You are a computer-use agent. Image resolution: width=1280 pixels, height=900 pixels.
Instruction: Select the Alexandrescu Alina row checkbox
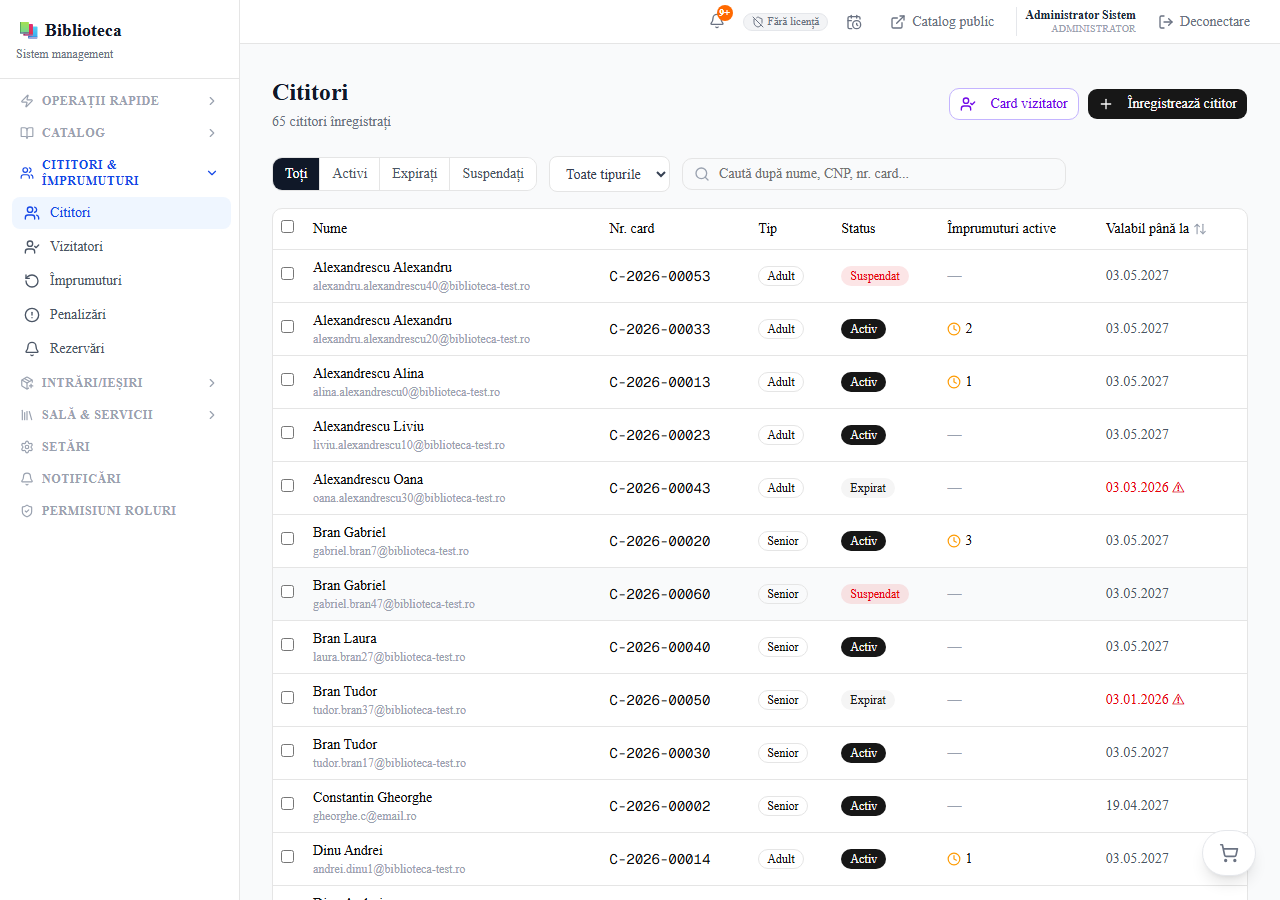(288, 379)
